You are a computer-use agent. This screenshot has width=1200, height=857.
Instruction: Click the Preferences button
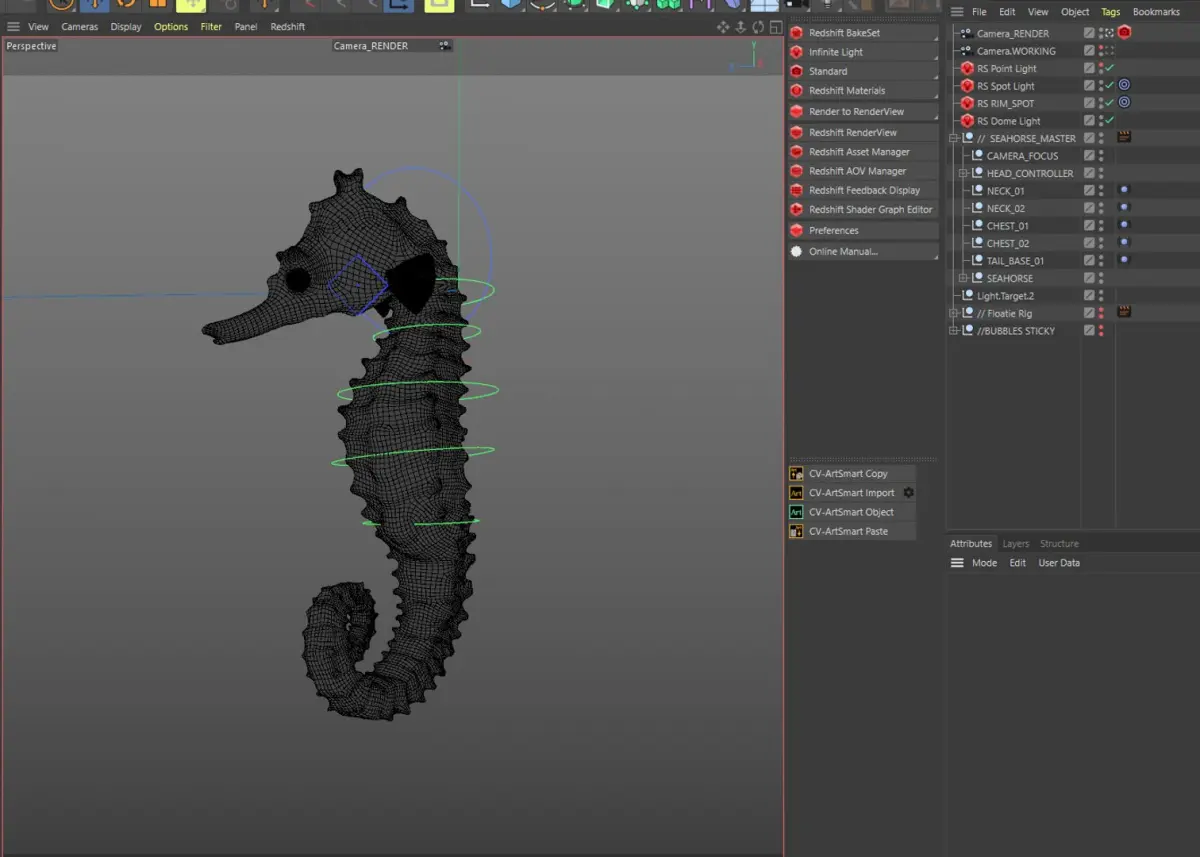pyautogui.click(x=863, y=231)
